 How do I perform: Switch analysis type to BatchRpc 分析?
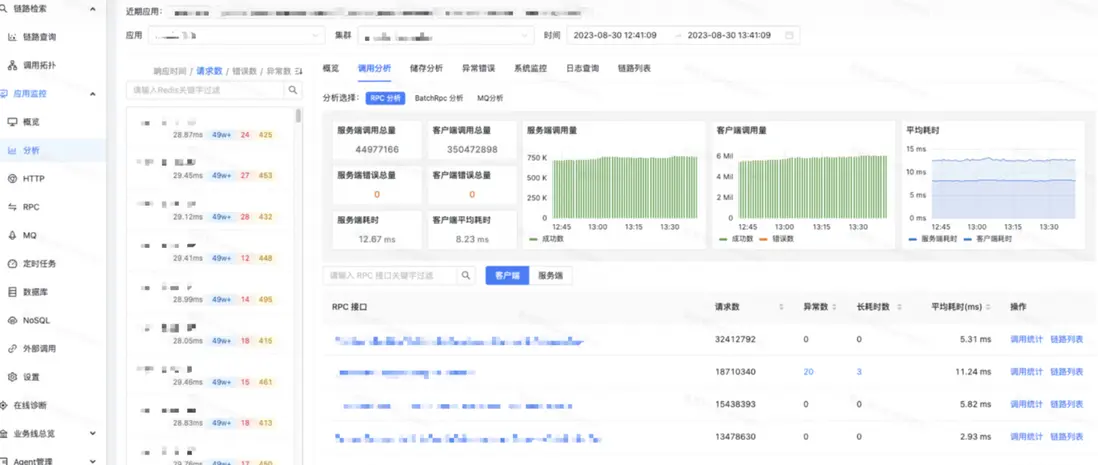click(439, 98)
